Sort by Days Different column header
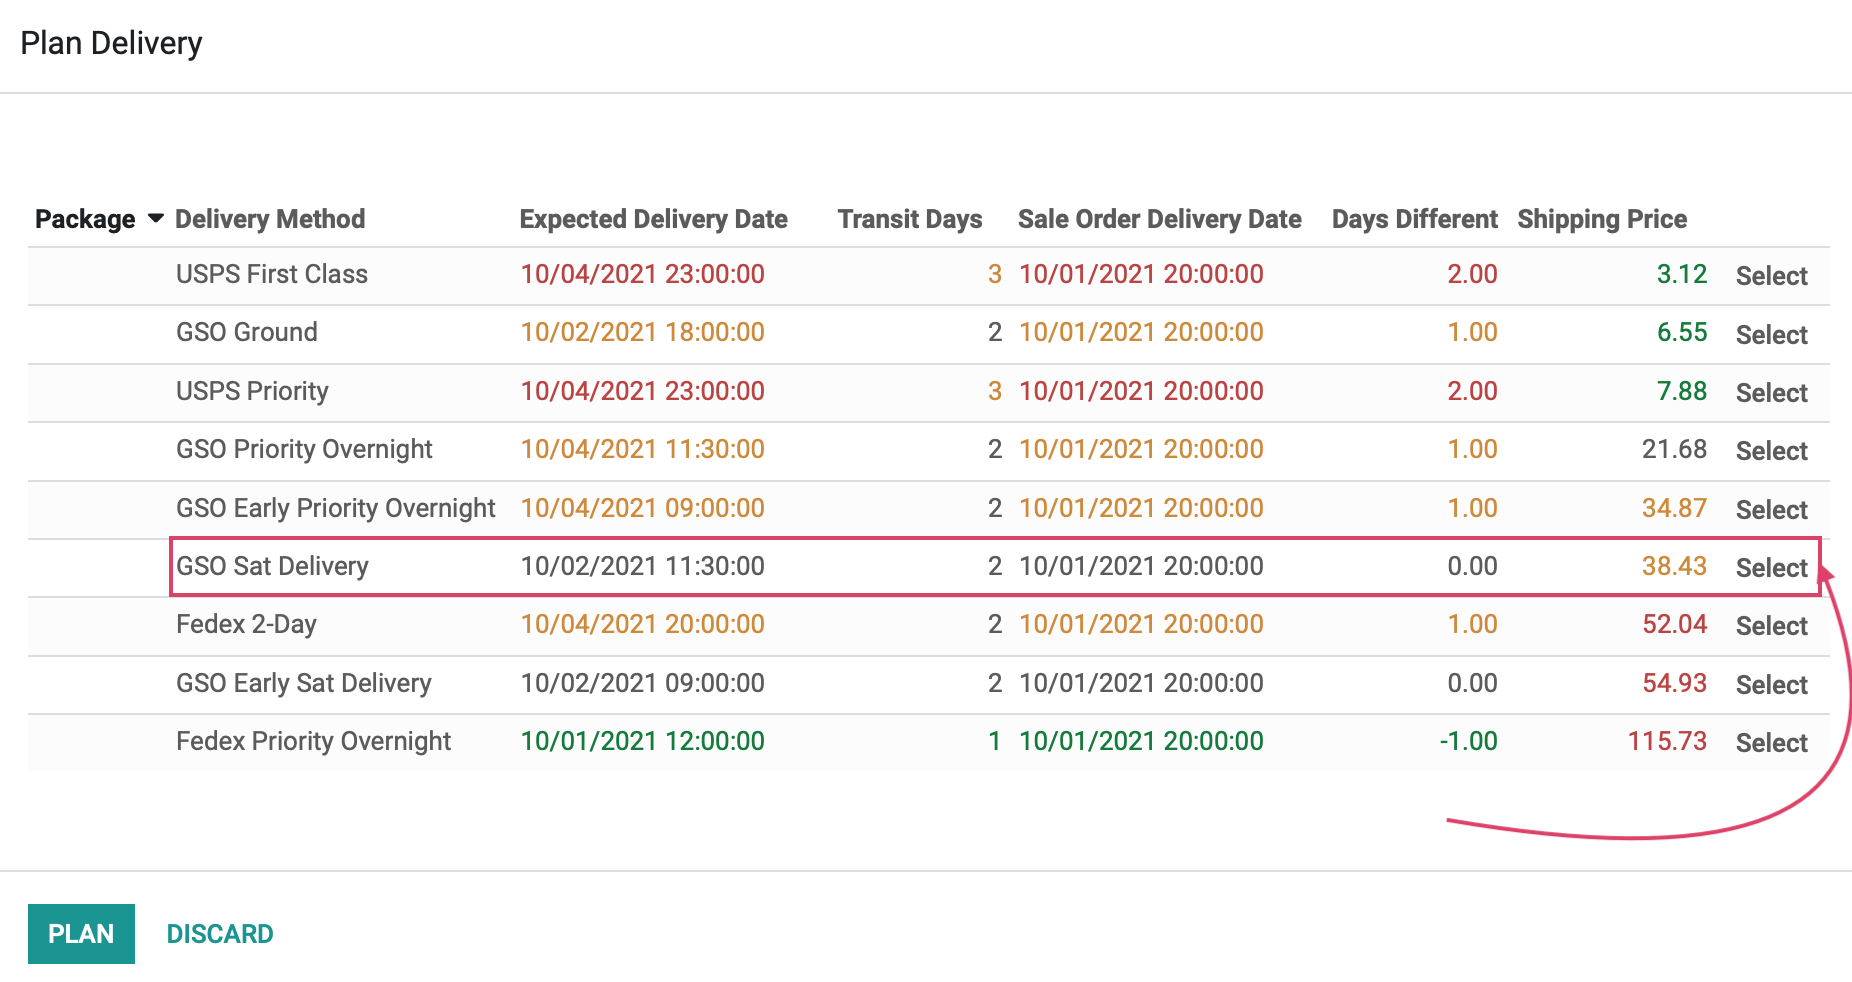Image resolution: width=1852 pixels, height=982 pixels. click(x=1415, y=219)
